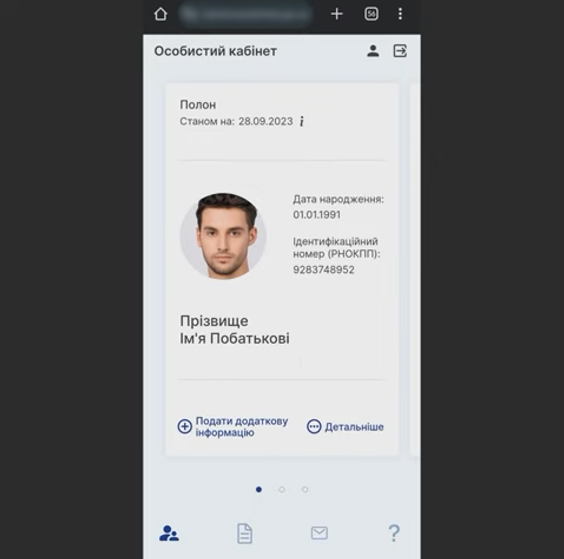Open the documents tab in bottom navigation
This screenshot has height=559, width=564.
coord(245,533)
